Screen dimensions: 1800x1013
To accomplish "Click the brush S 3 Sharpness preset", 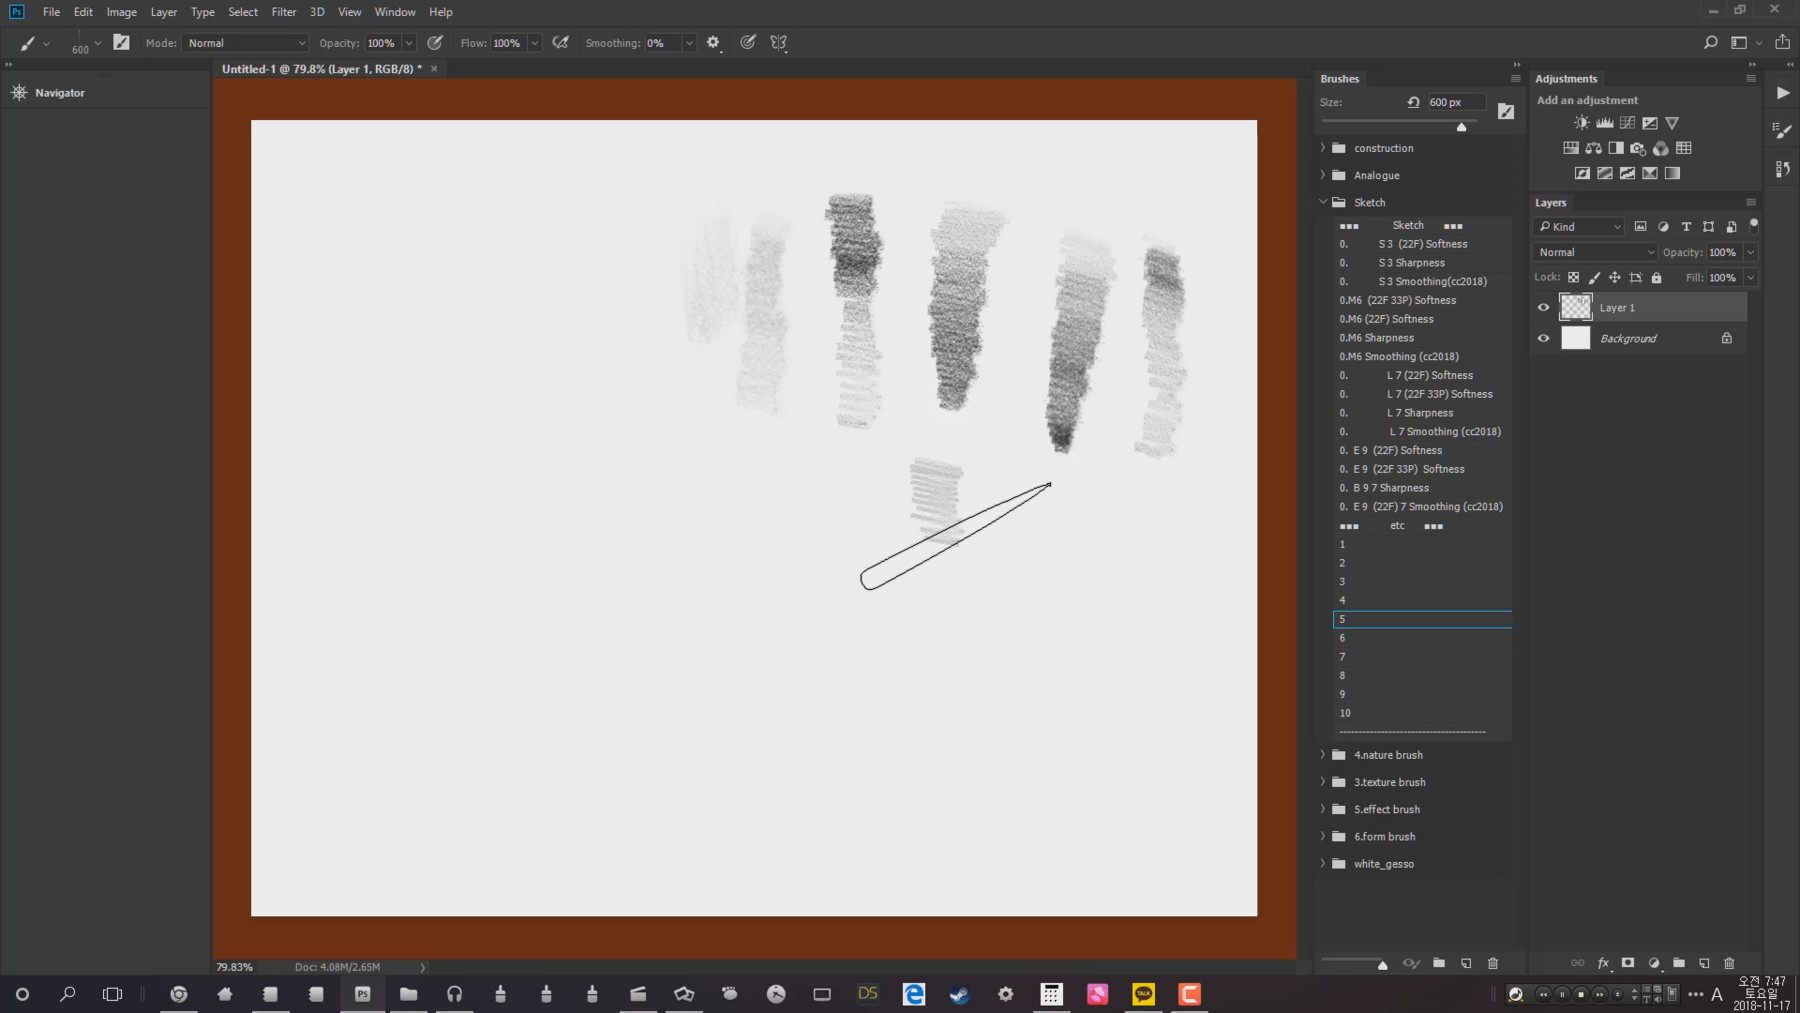I will (x=1413, y=262).
